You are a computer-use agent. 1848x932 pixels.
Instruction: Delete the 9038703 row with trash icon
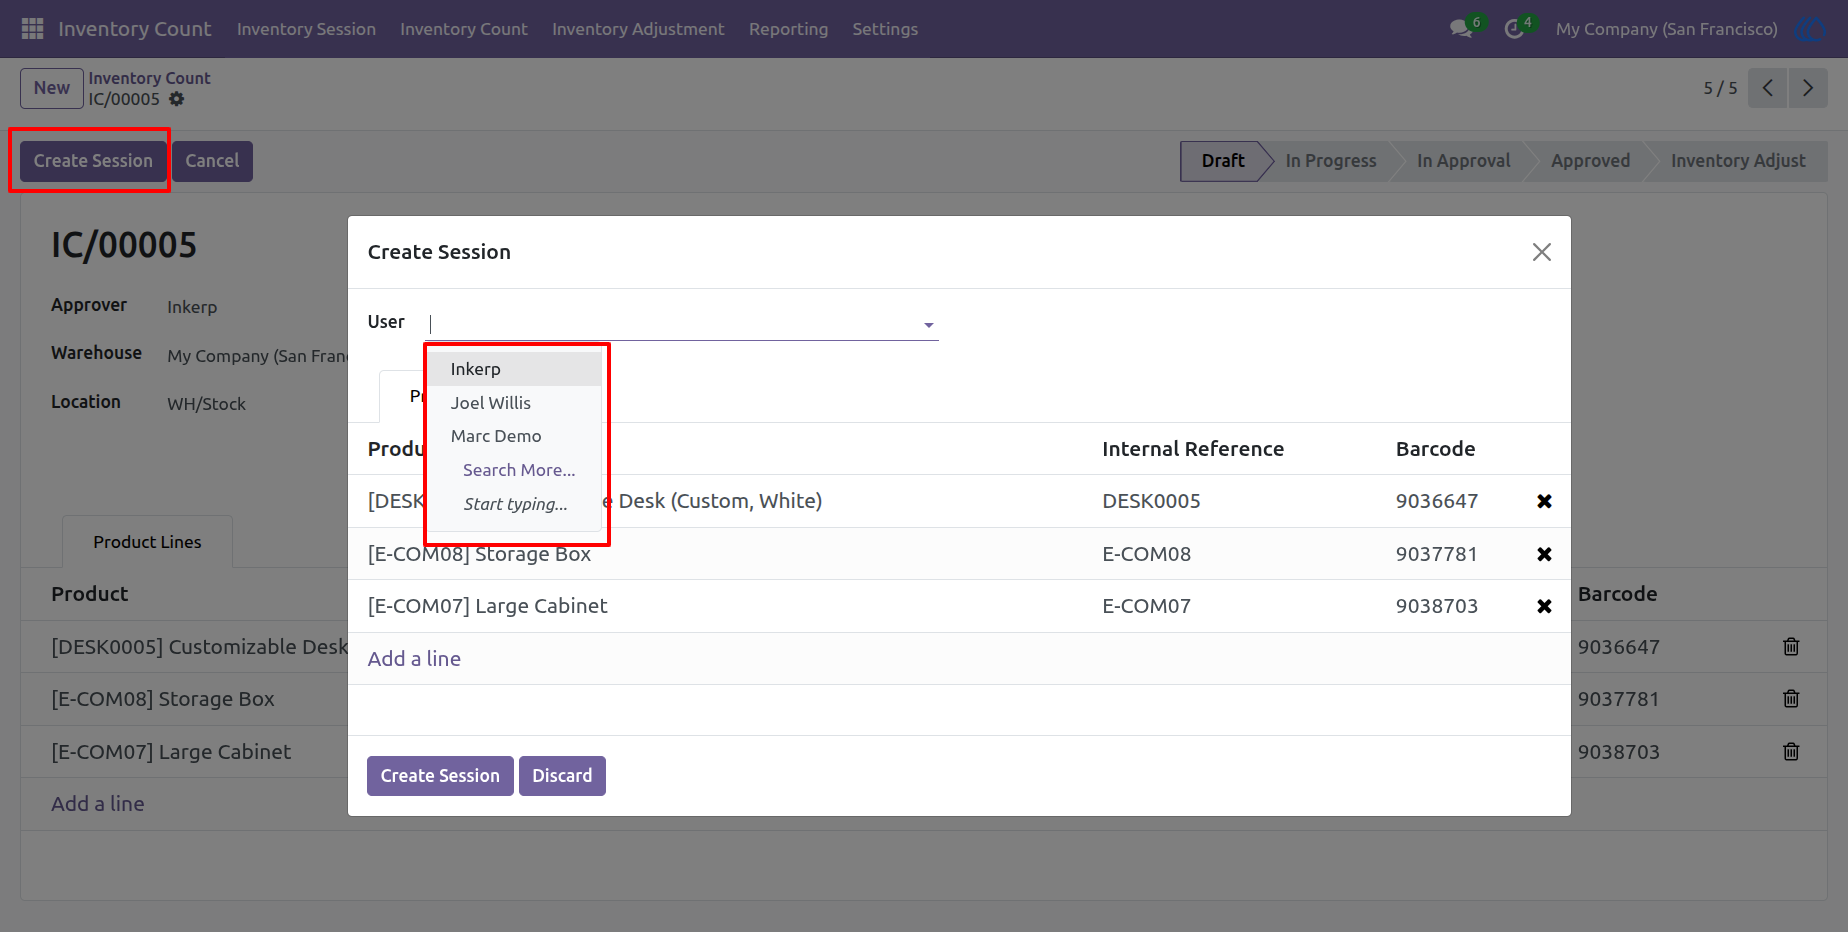click(1791, 752)
